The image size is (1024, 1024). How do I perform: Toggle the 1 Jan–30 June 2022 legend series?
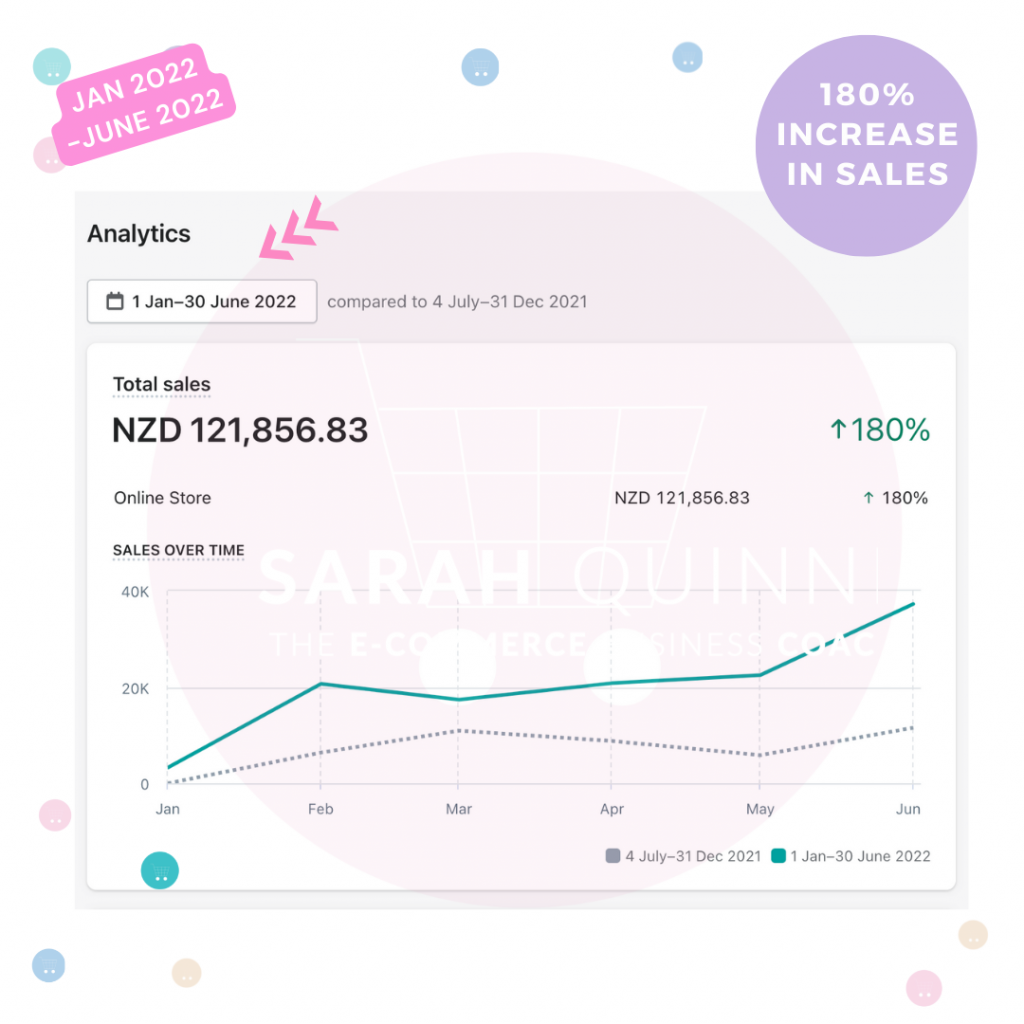[851, 856]
